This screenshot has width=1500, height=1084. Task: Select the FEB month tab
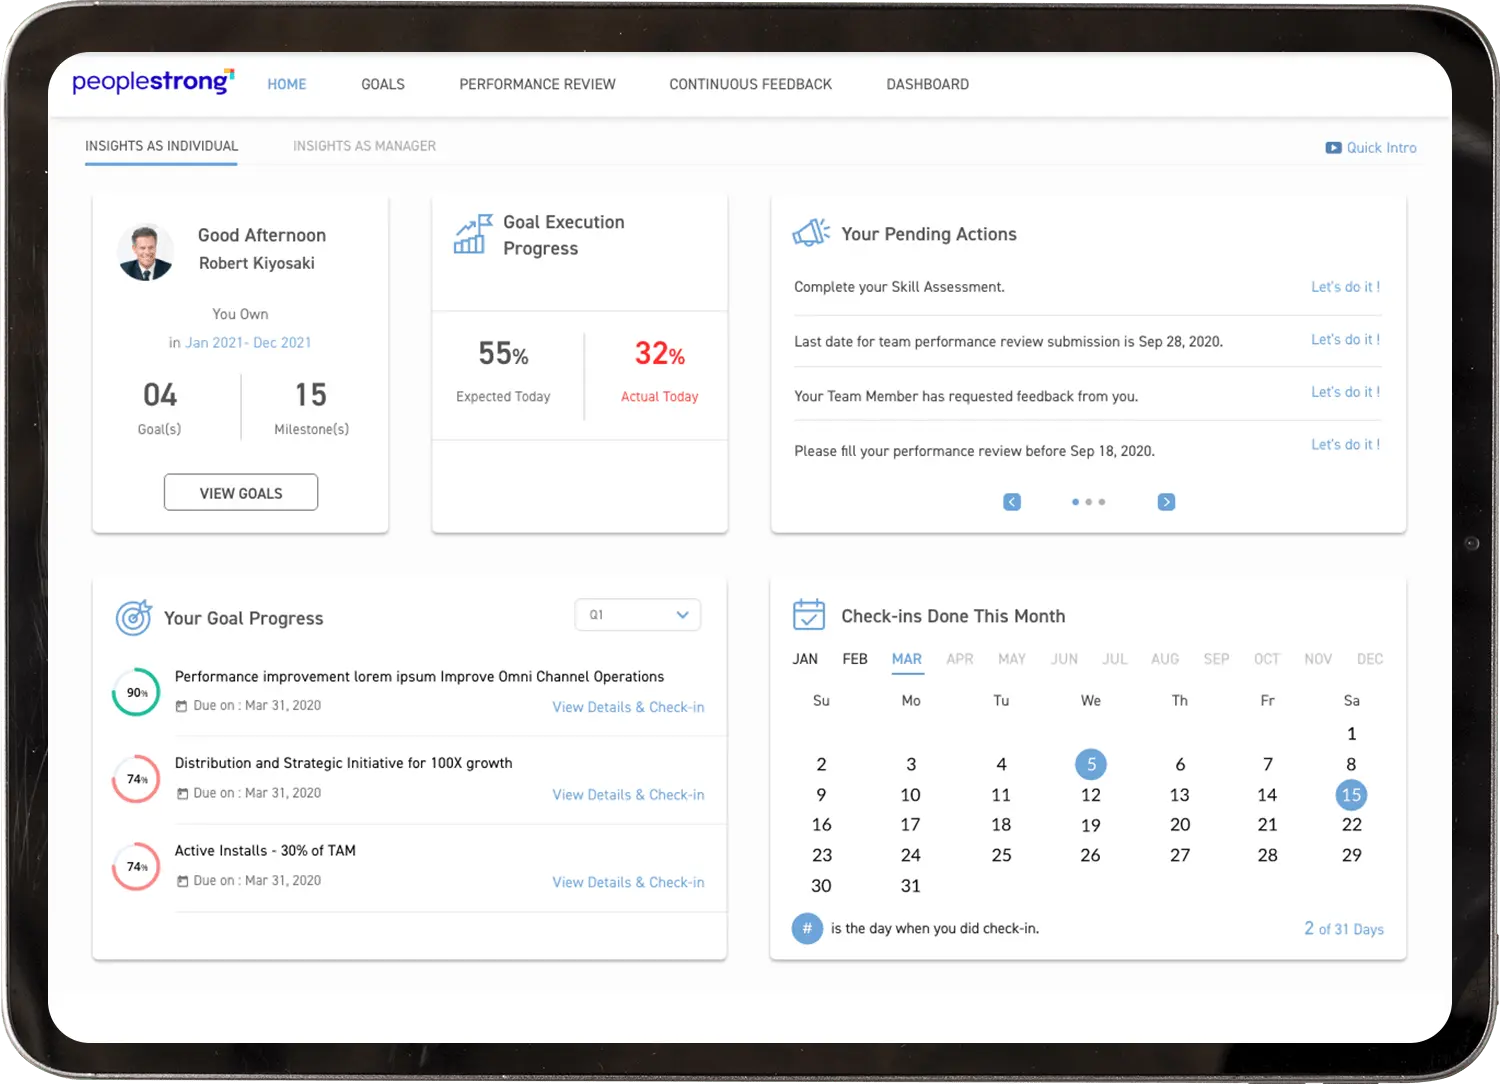[855, 659]
